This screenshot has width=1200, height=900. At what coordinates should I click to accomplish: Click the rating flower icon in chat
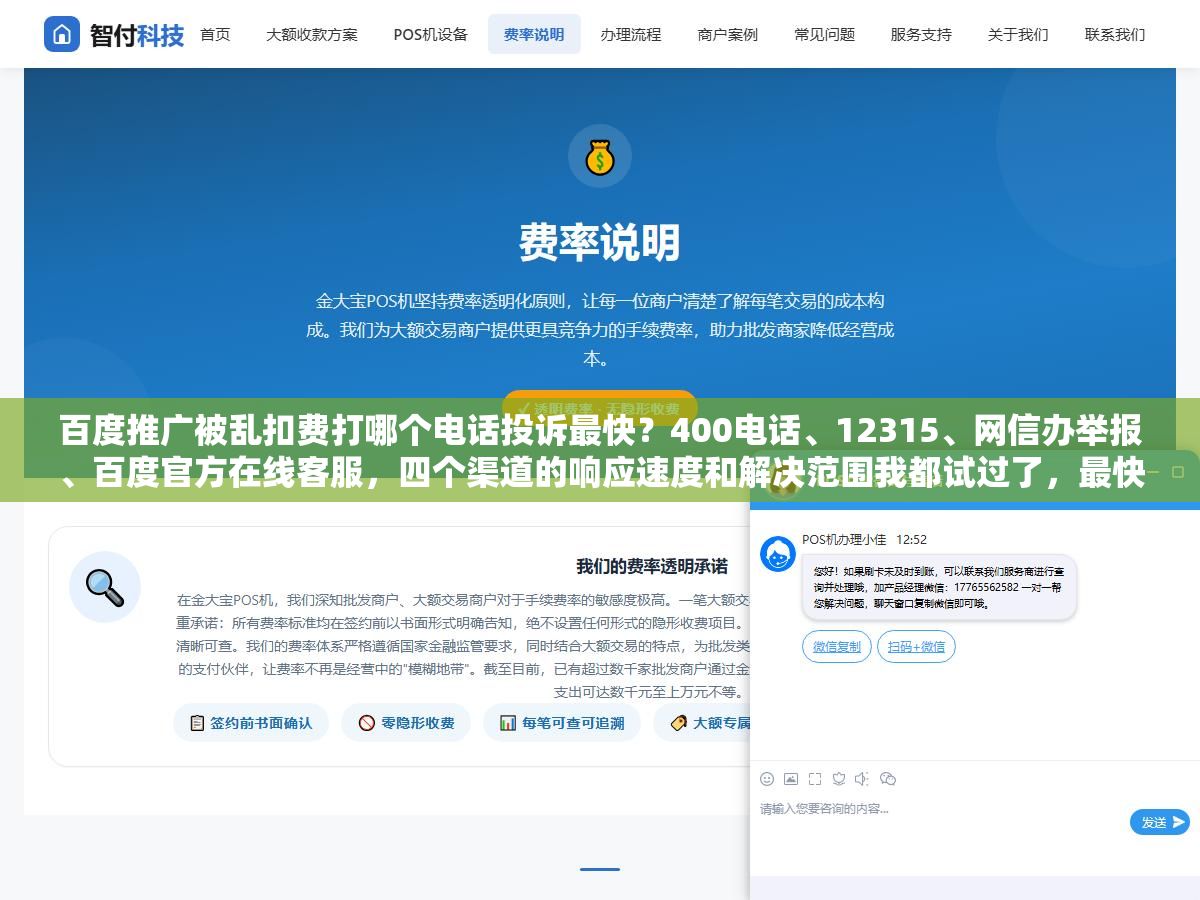click(x=839, y=778)
